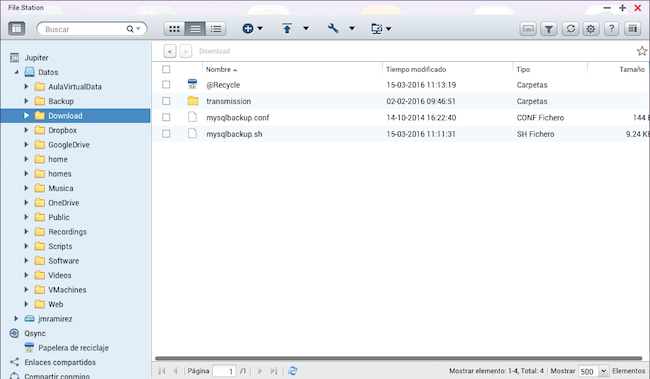Switch to list view mode
This screenshot has width=650, height=379.
point(195,29)
